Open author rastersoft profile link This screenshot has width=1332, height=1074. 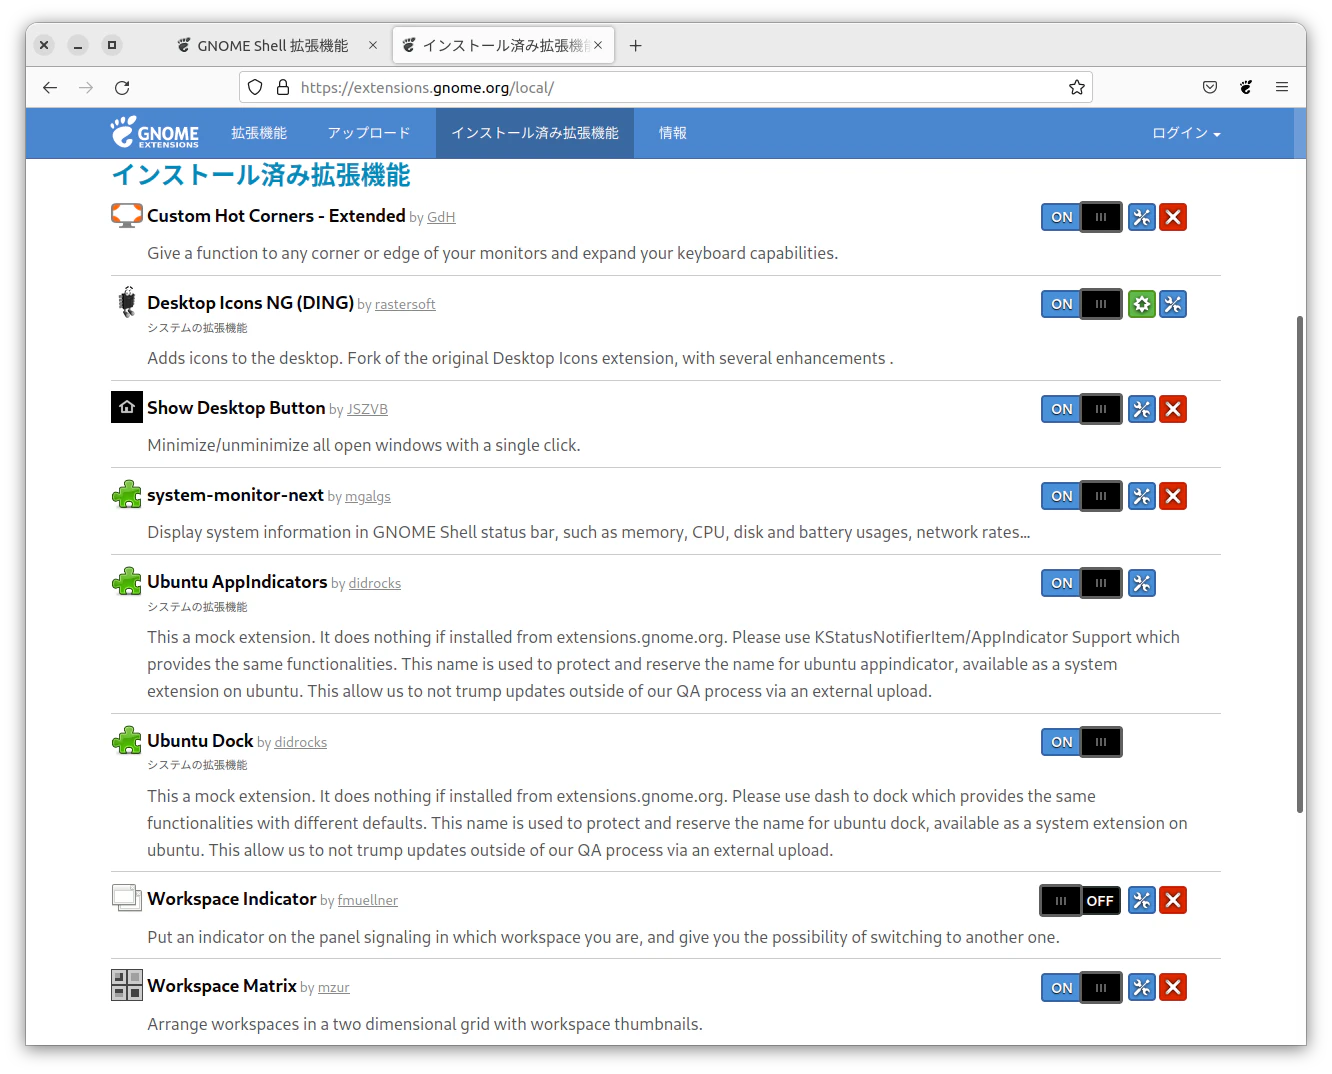(405, 304)
